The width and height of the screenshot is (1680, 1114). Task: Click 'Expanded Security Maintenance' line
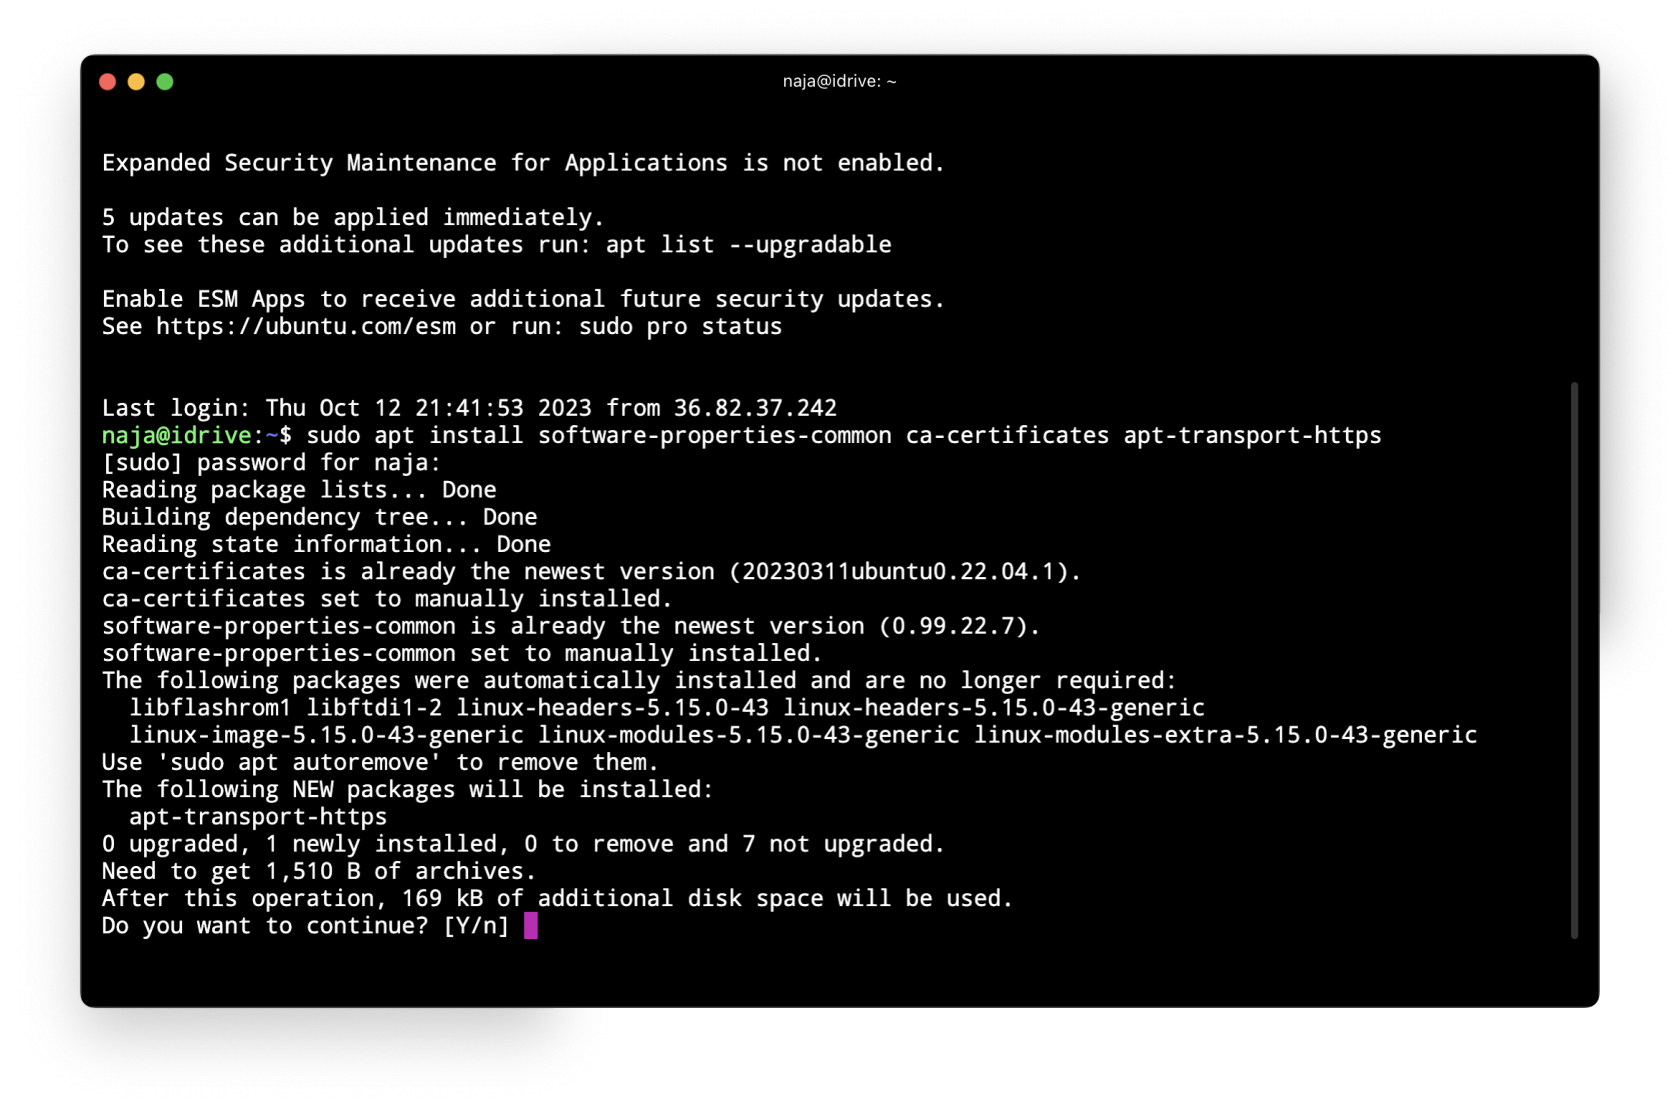coord(523,163)
